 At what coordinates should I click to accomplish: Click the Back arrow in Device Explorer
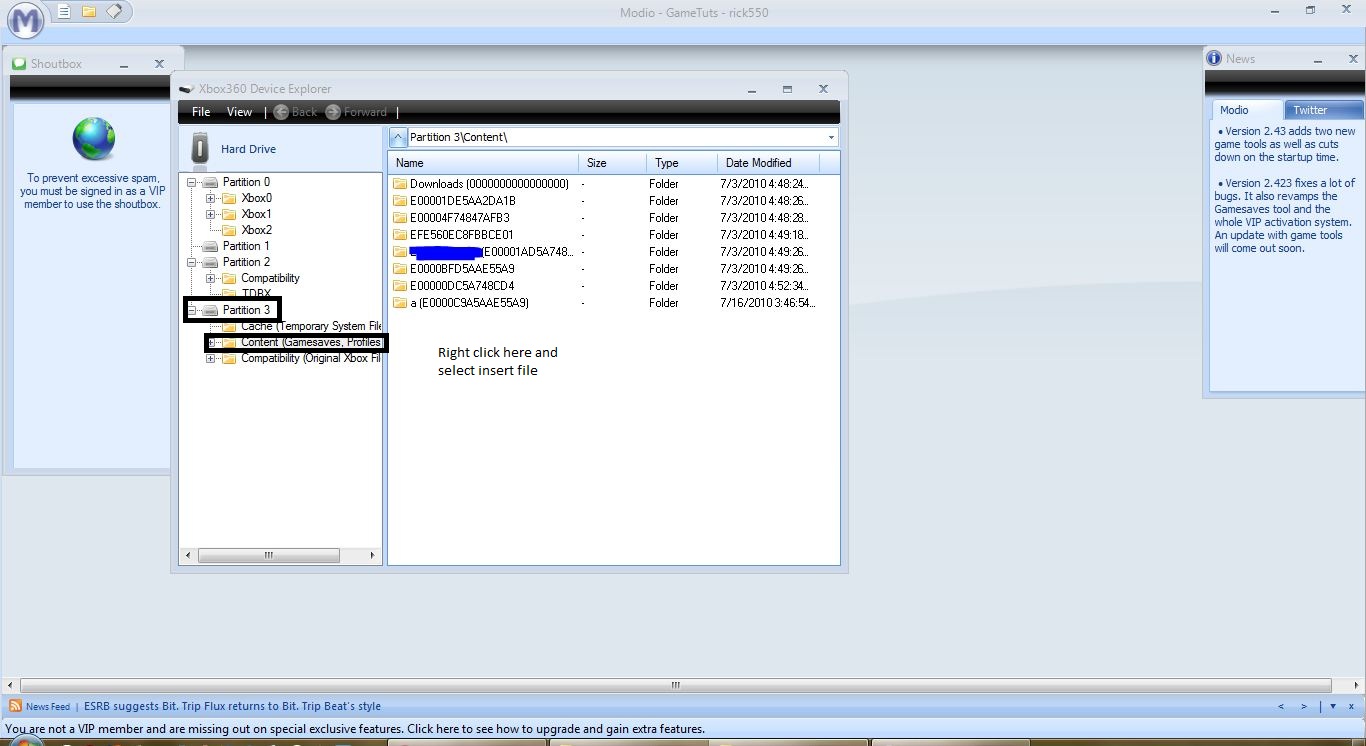click(x=281, y=112)
